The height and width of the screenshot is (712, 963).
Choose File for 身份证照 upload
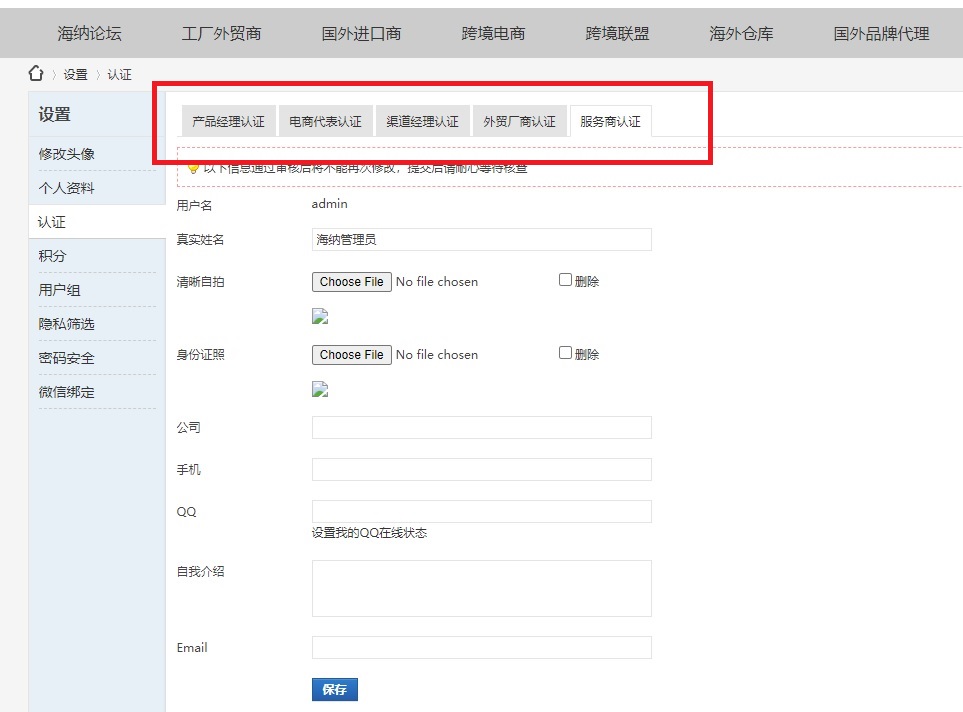pos(351,355)
